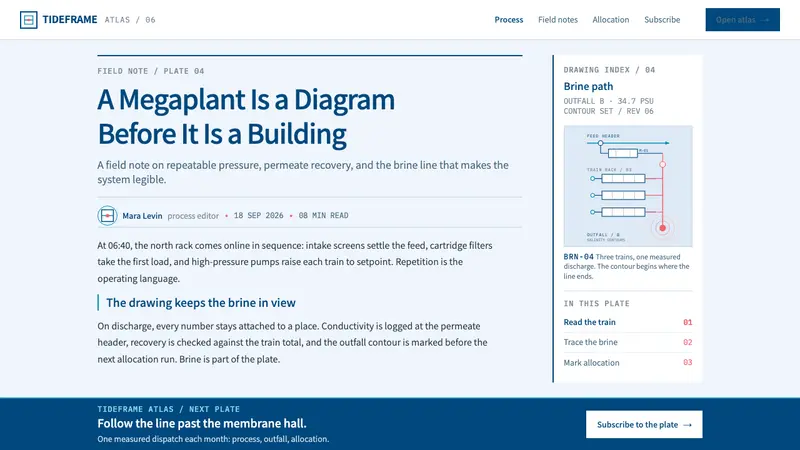800x450 pixels.
Task: Click Mara Levin's author avatar icon
Action: 107,216
